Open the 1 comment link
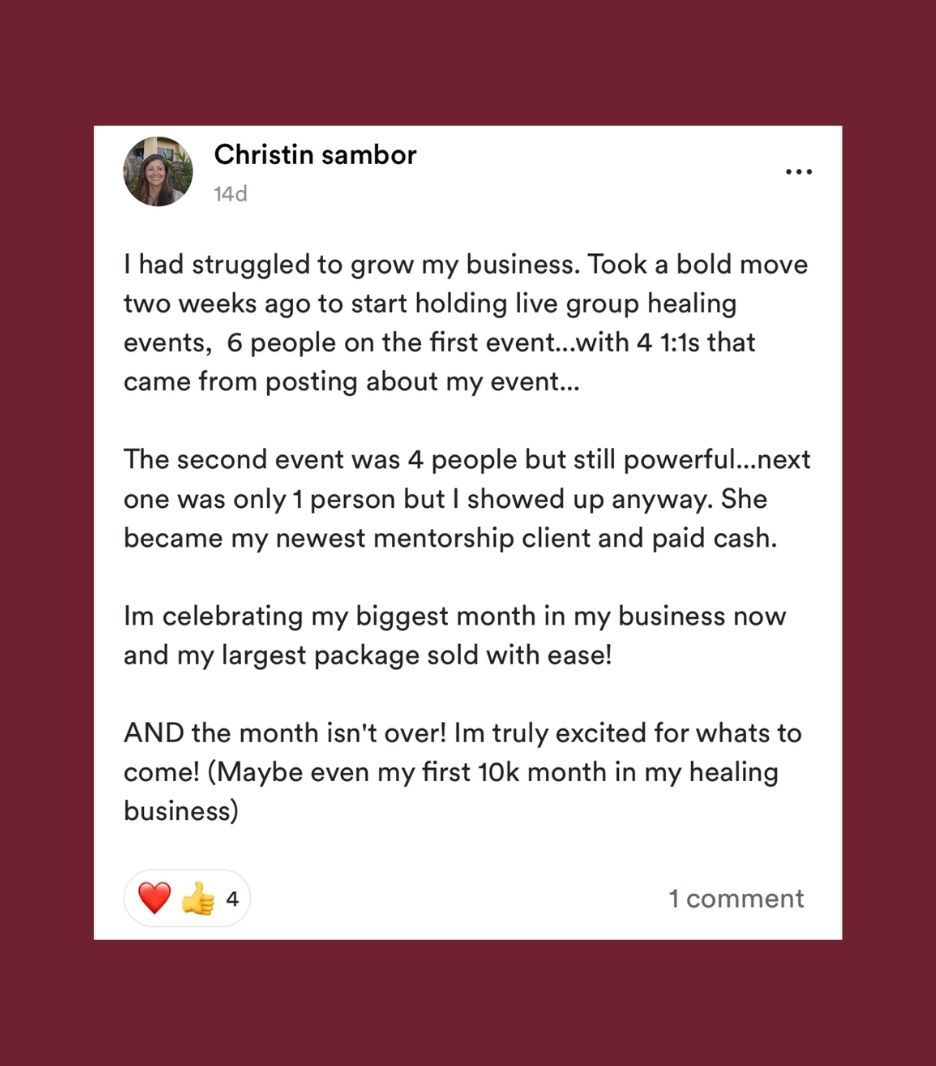The image size is (936, 1066). [x=736, y=899]
